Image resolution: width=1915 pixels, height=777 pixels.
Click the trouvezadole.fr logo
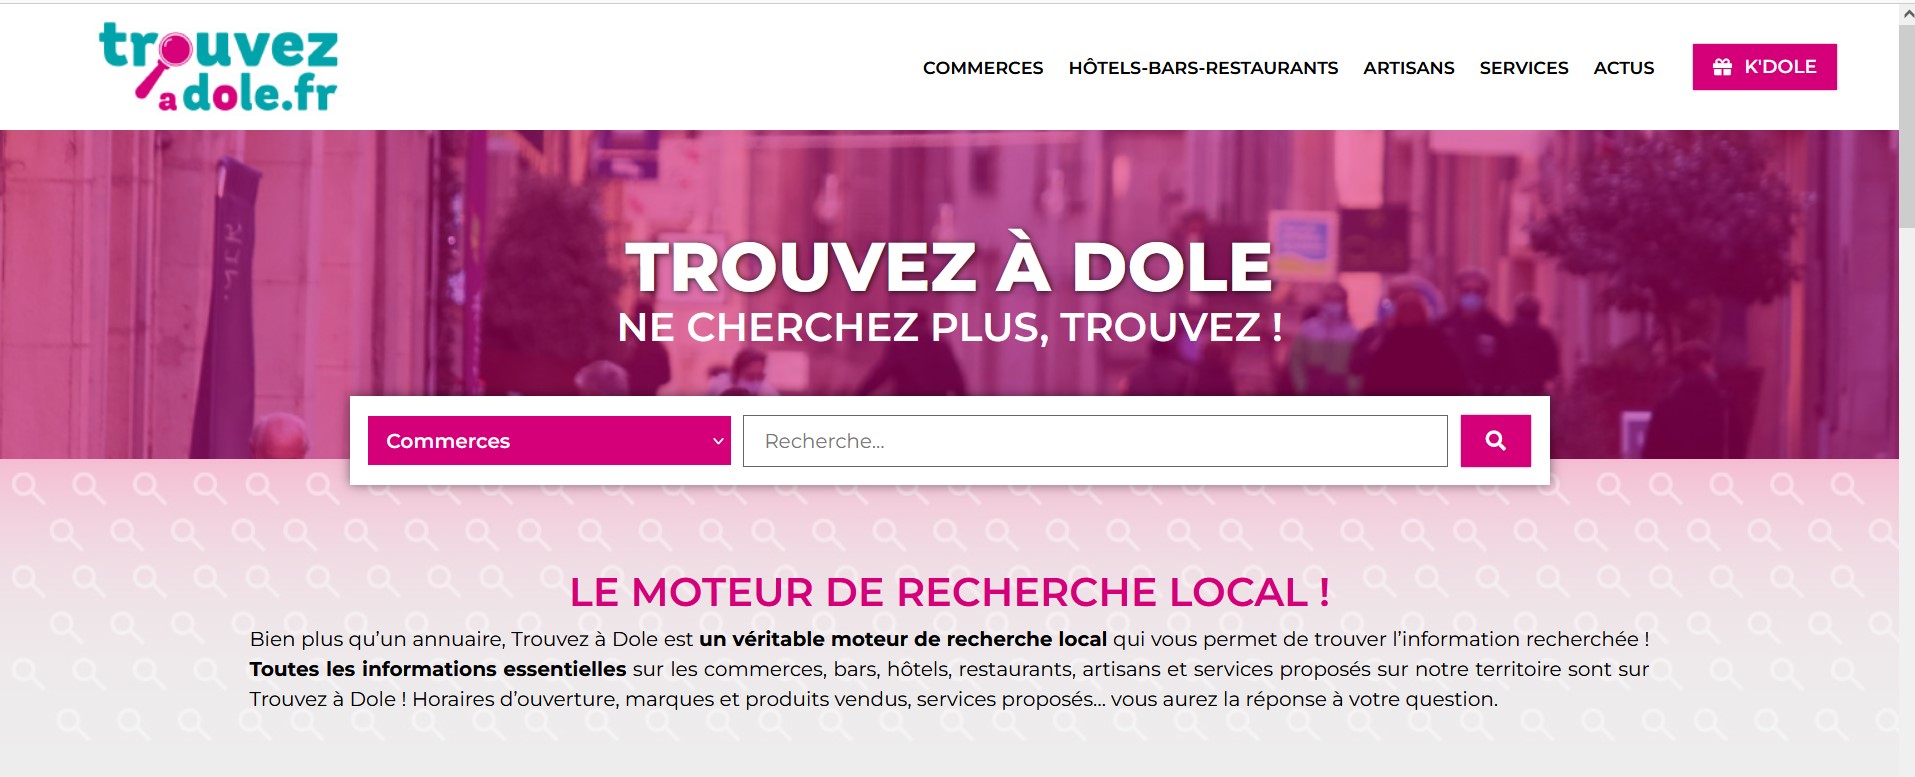coord(218,67)
